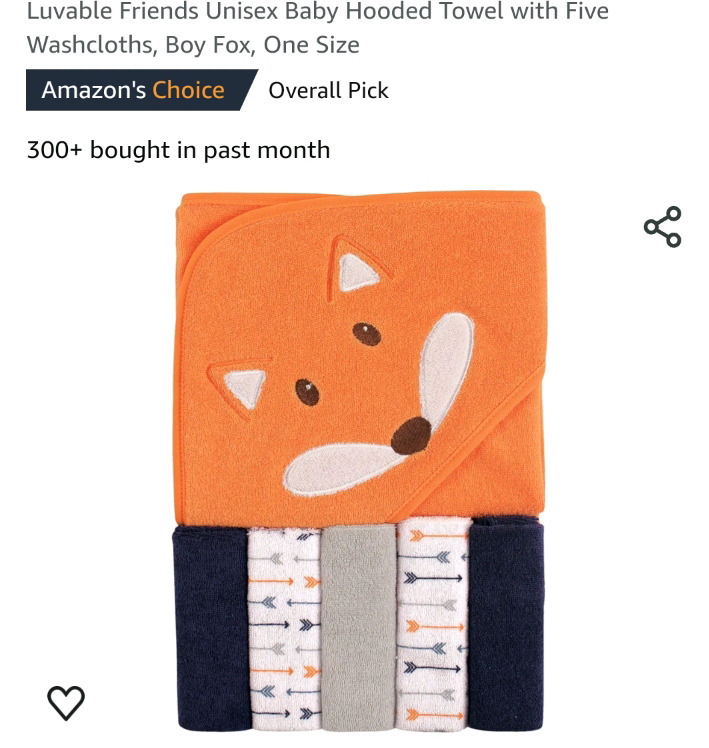Tap the 'Washcloths, Boy Fox, One Size' line

coord(193,45)
